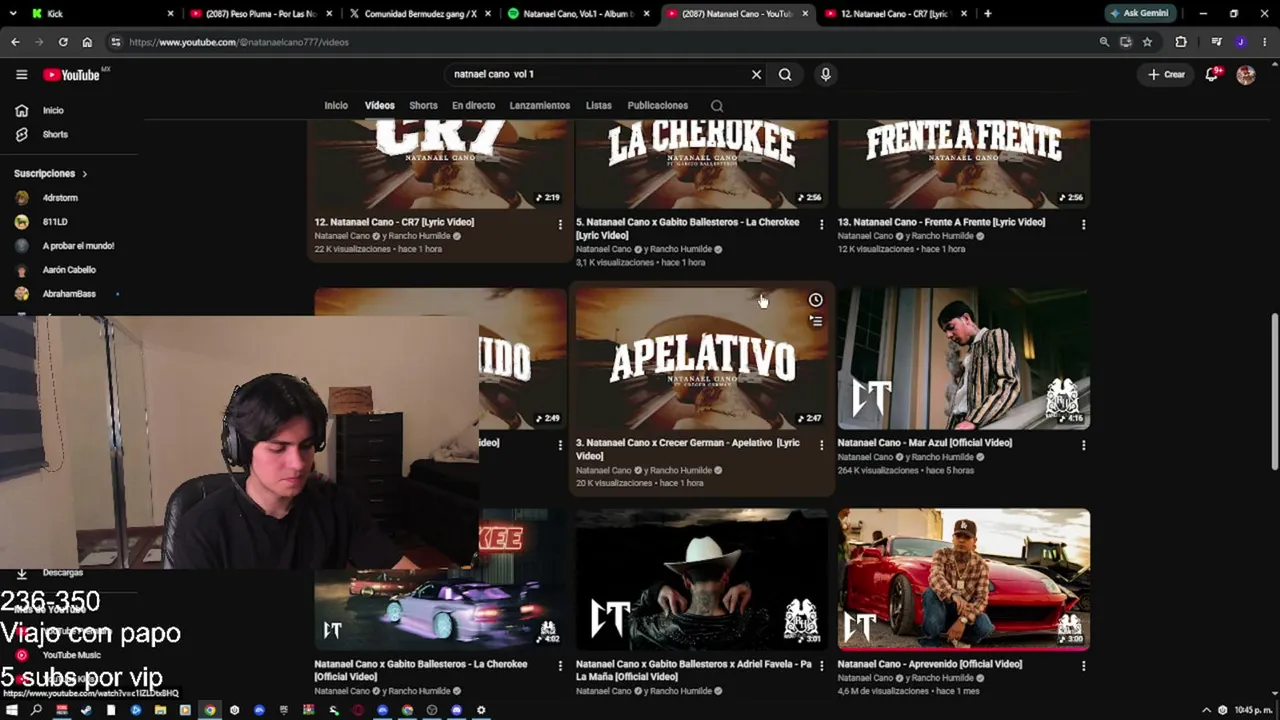Open Chrome zoom magnifier in address bar

1104,42
